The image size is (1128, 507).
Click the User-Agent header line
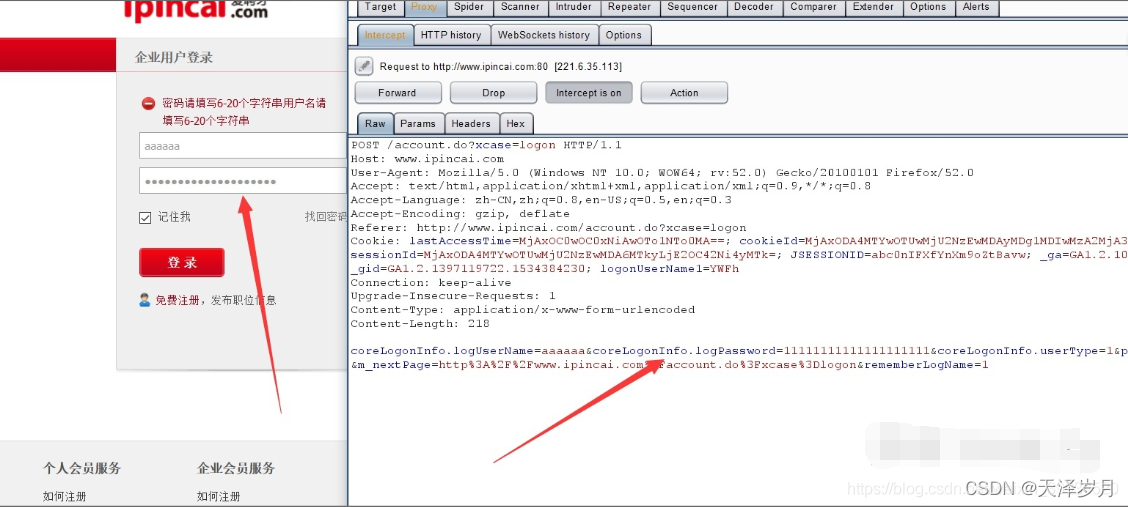tap(662, 173)
